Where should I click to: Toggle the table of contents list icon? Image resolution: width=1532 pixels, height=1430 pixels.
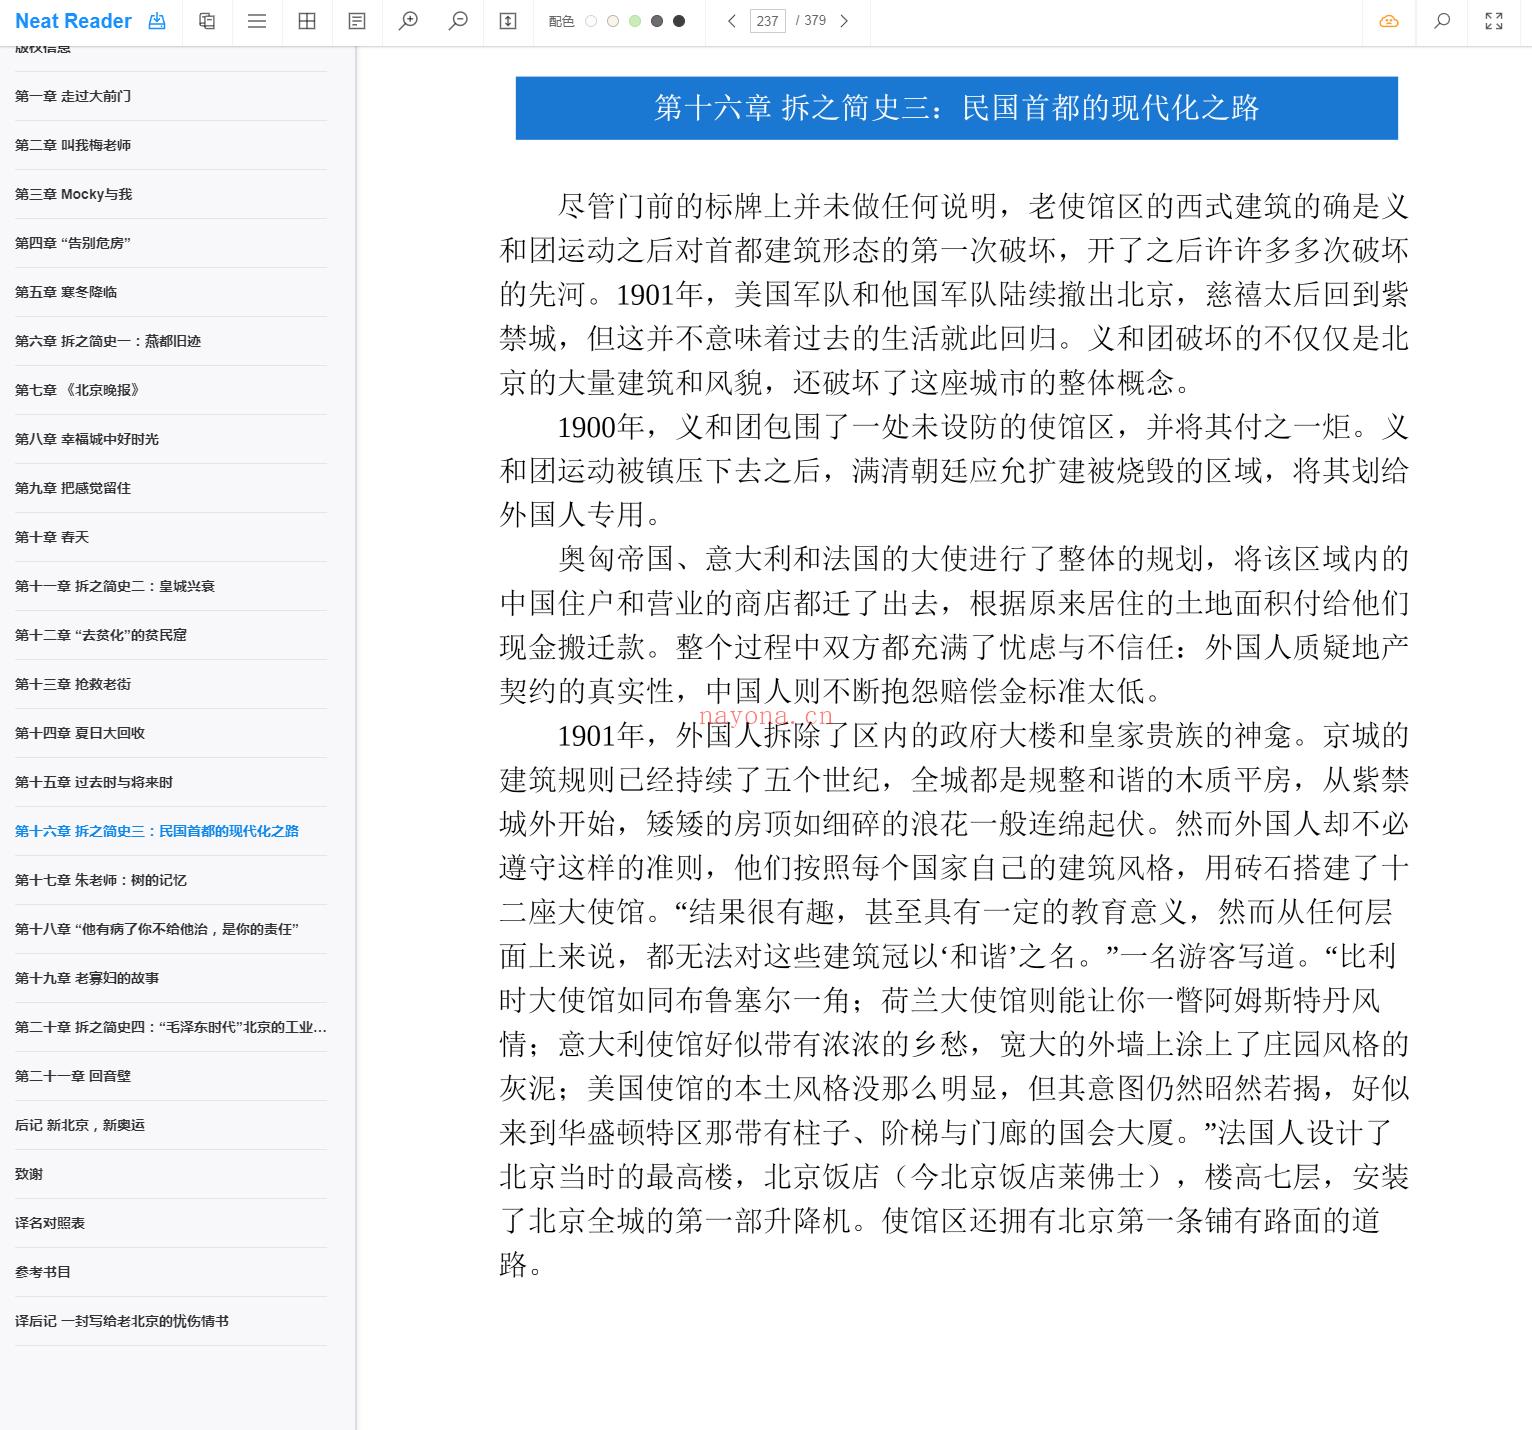(257, 21)
